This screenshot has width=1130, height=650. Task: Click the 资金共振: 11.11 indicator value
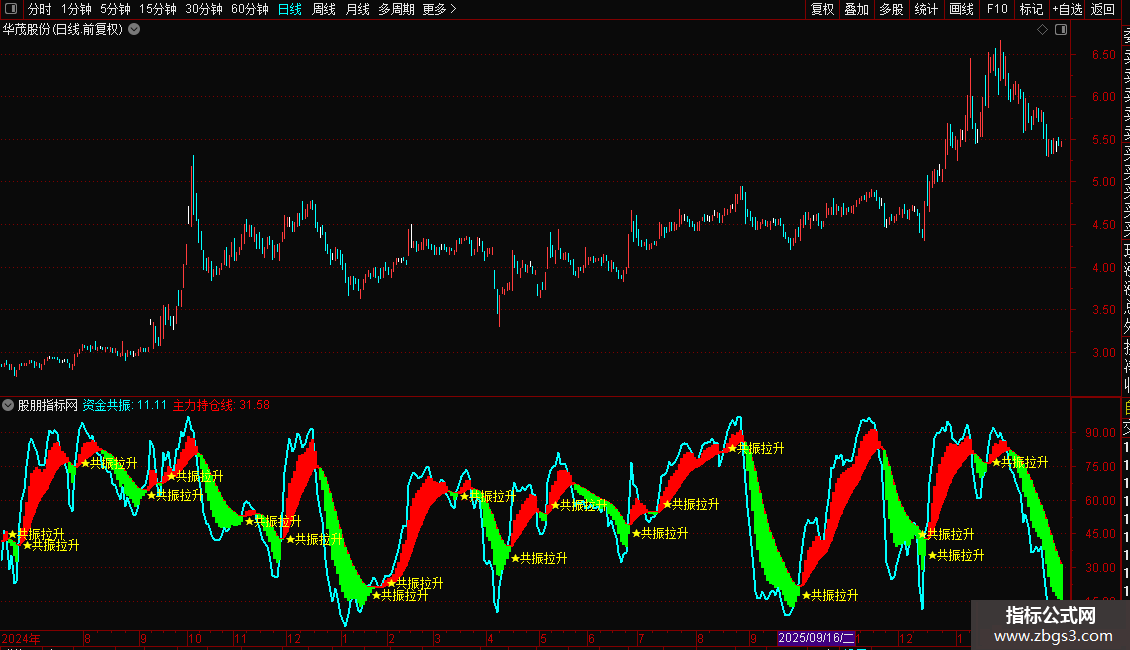125,406
